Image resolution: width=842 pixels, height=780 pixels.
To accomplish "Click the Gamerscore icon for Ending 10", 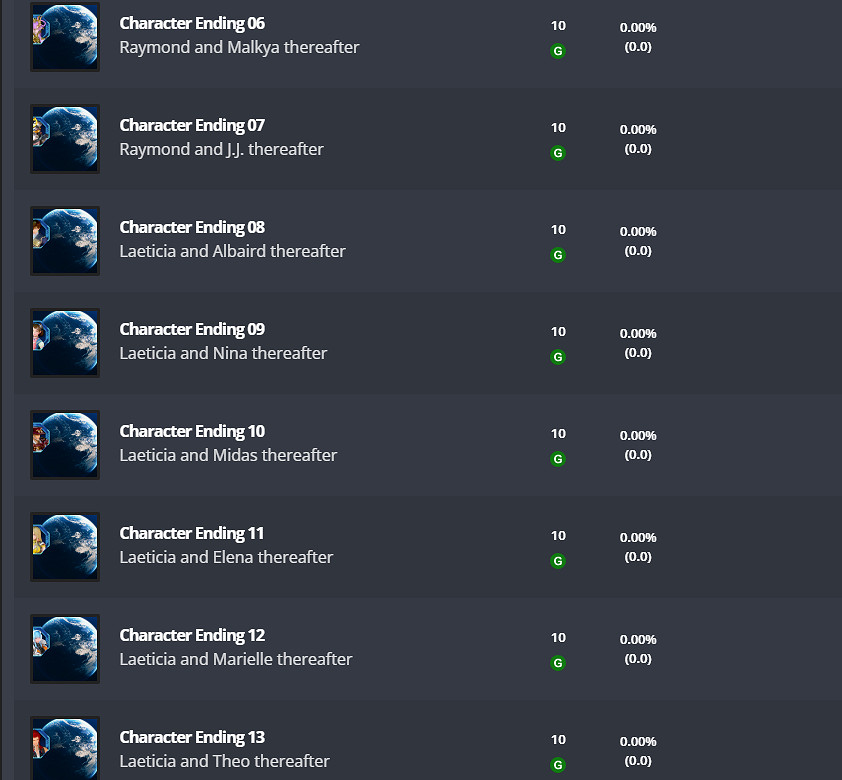I will click(x=558, y=459).
